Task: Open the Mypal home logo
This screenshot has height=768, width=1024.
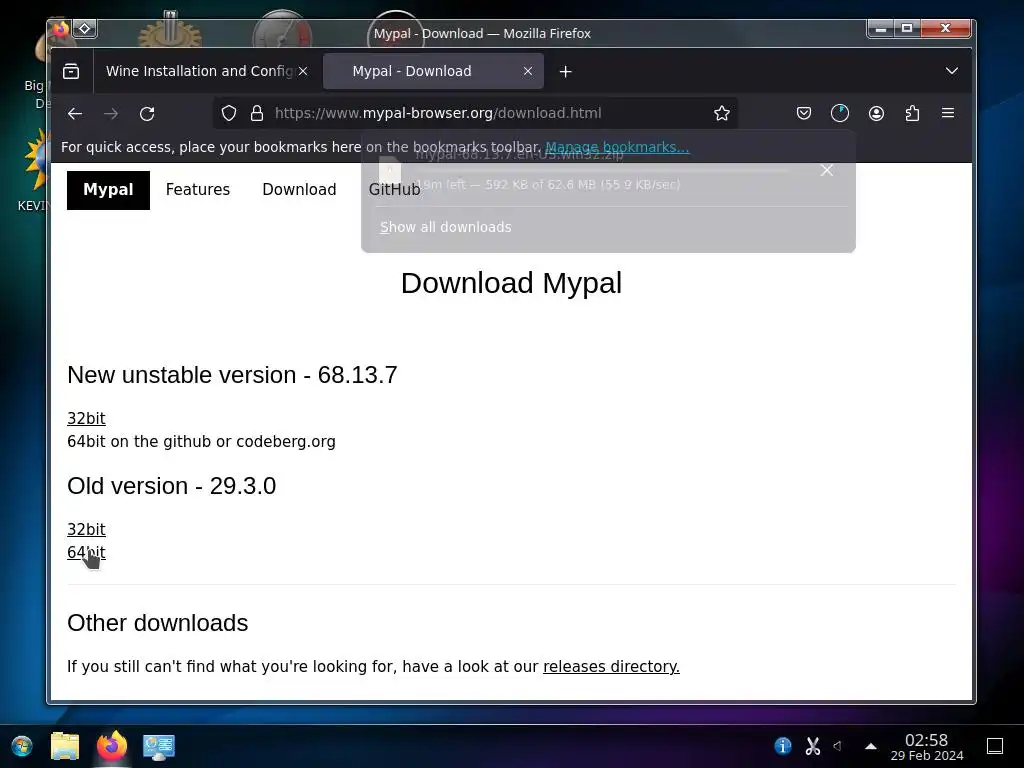Action: click(x=108, y=190)
